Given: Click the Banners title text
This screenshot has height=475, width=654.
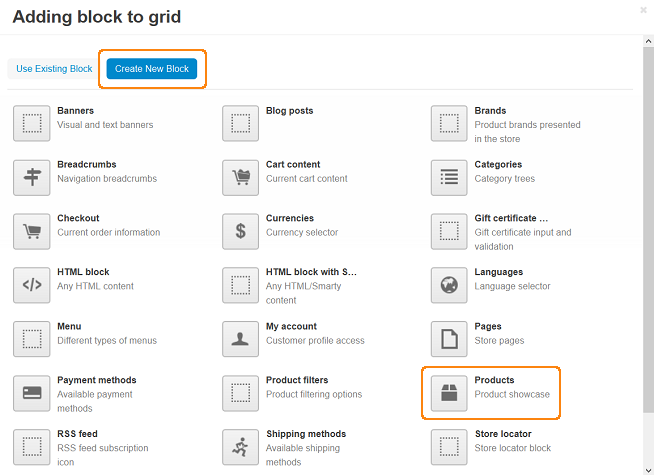Looking at the screenshot, I should [x=75, y=111].
